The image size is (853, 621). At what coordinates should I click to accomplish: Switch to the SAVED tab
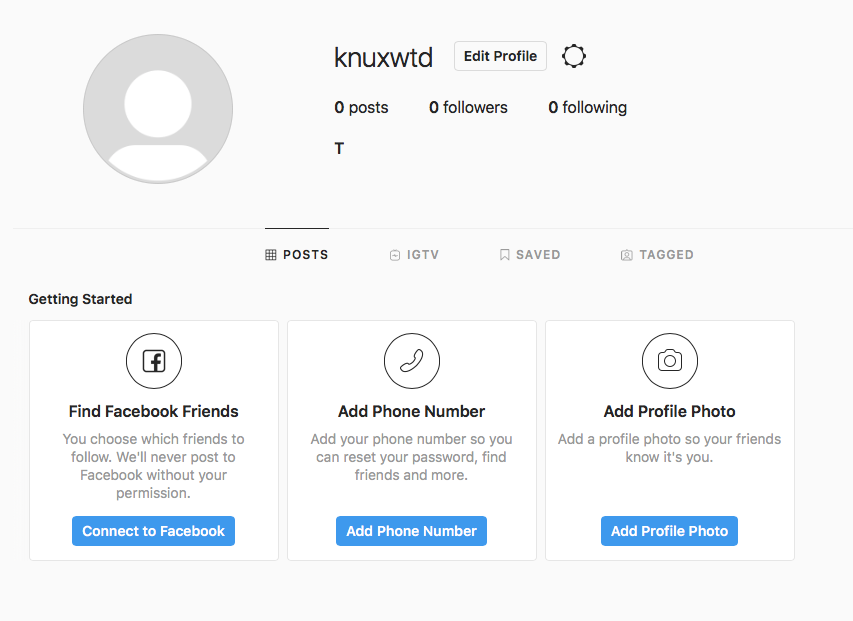click(x=530, y=254)
